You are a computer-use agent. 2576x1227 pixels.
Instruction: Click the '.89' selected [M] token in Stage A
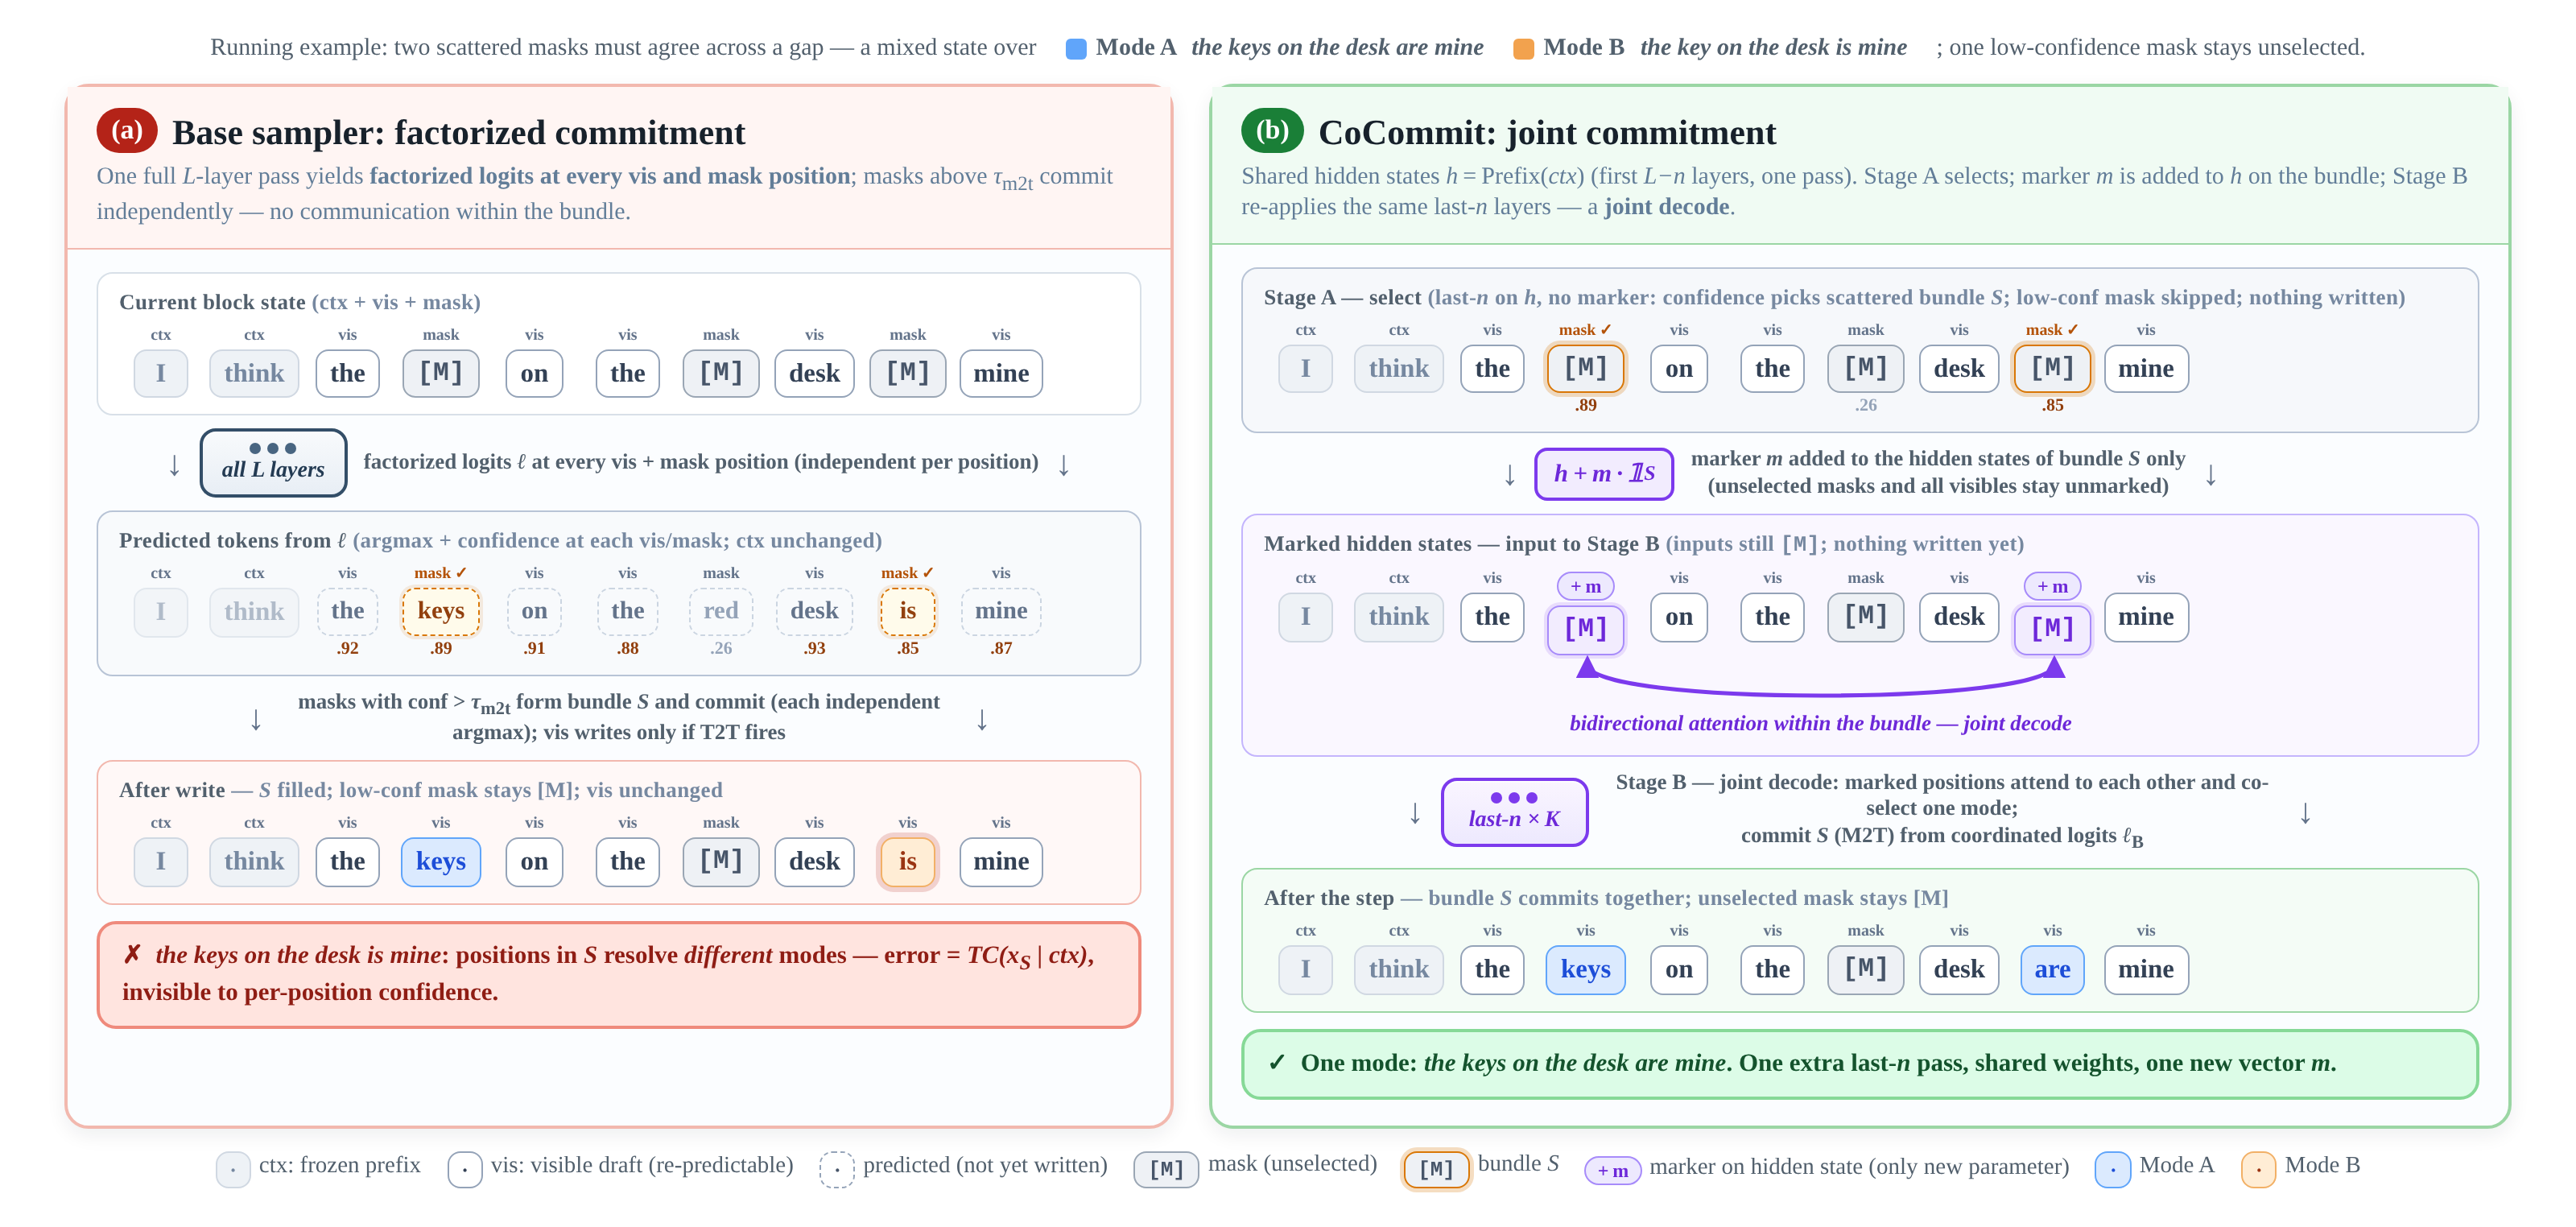1585,368
